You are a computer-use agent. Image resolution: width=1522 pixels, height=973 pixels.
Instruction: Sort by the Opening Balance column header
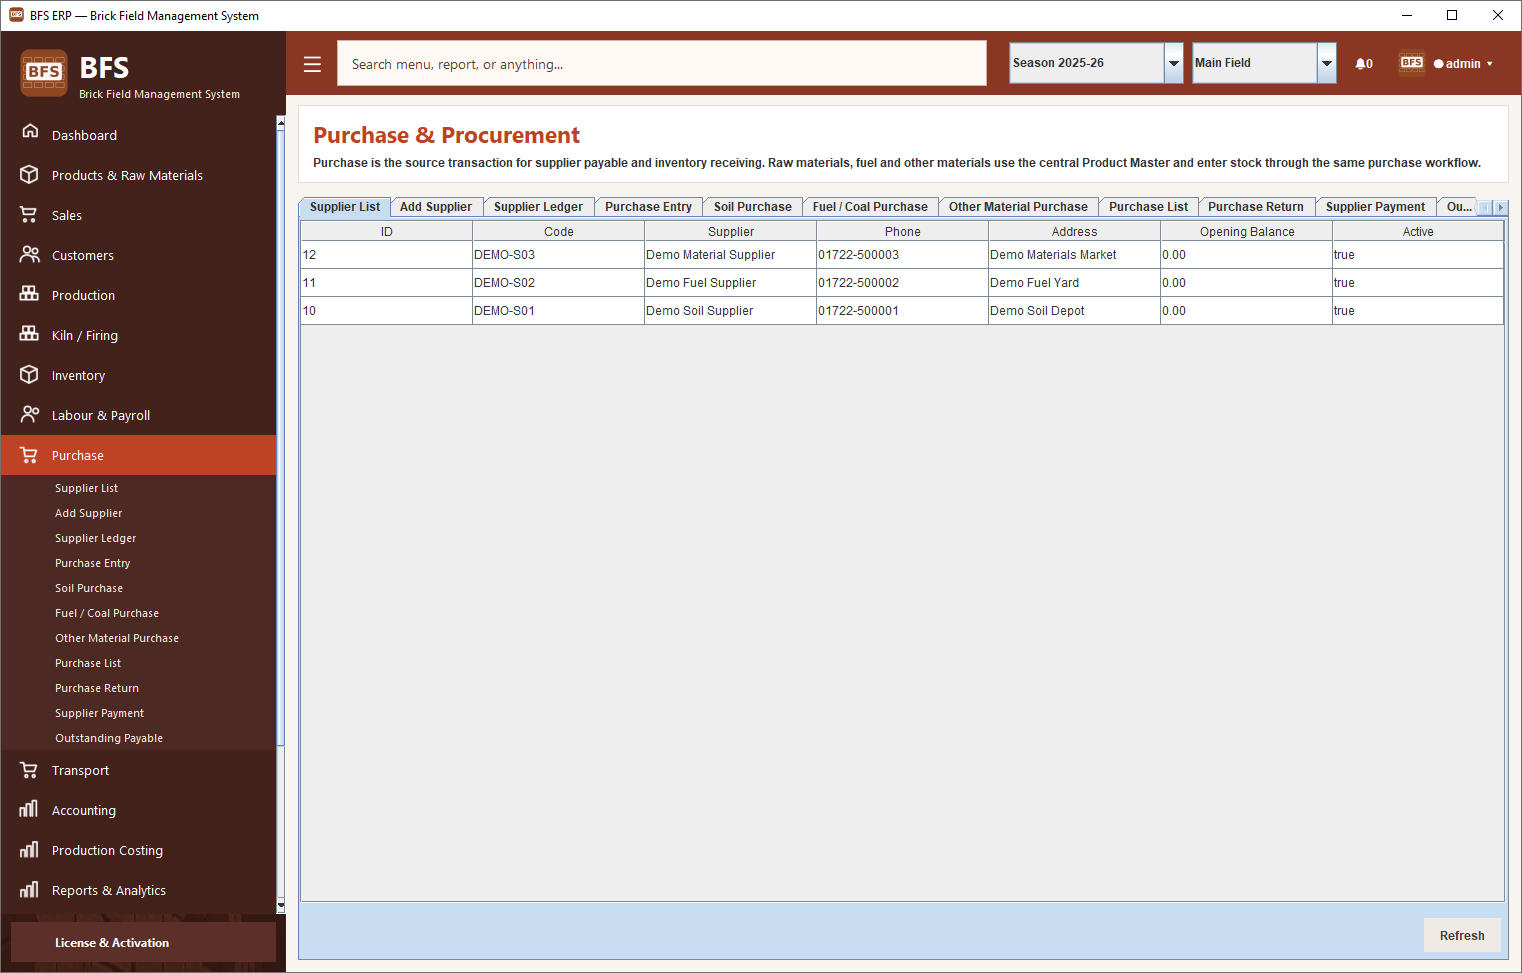(x=1246, y=231)
